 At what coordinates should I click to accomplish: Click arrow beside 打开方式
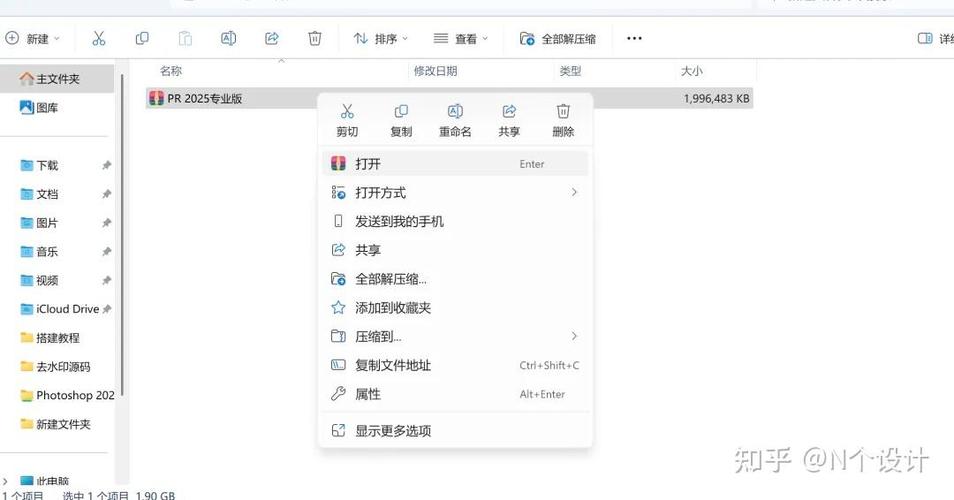click(x=574, y=192)
